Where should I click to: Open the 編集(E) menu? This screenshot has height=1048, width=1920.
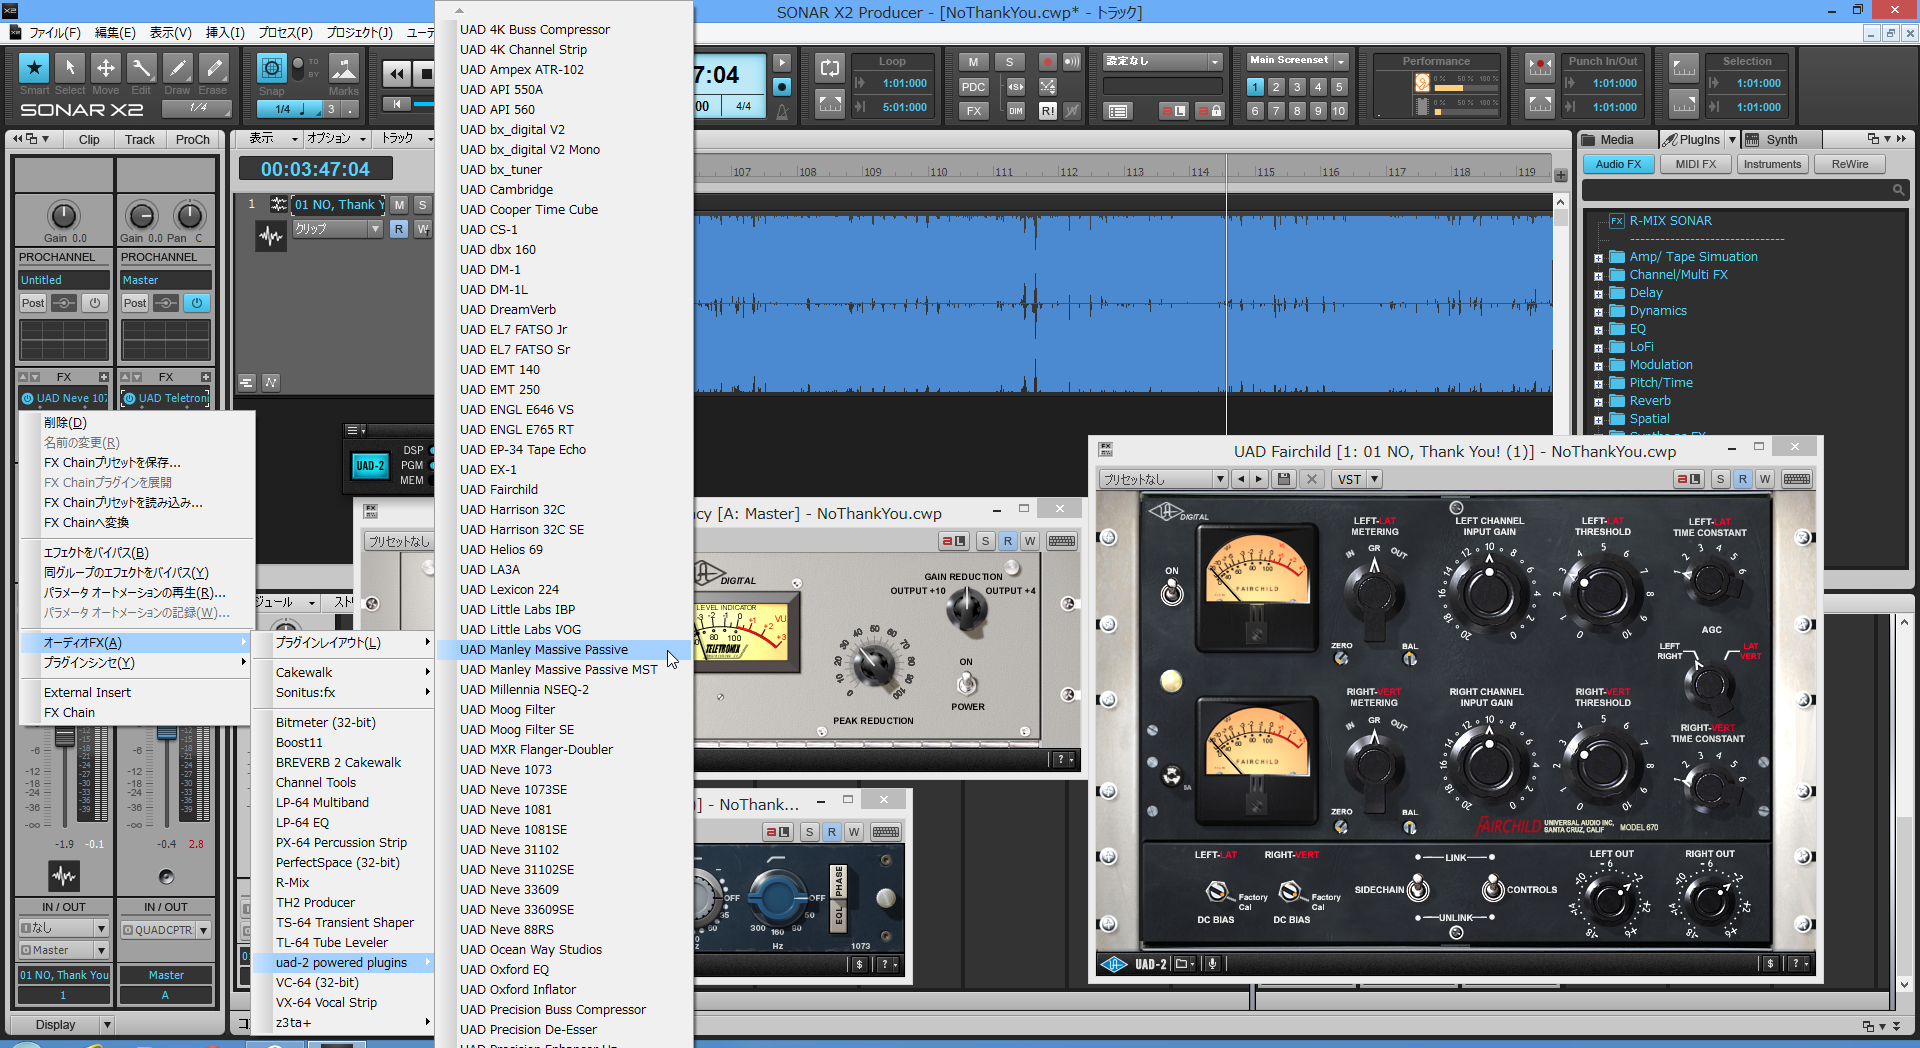click(114, 32)
